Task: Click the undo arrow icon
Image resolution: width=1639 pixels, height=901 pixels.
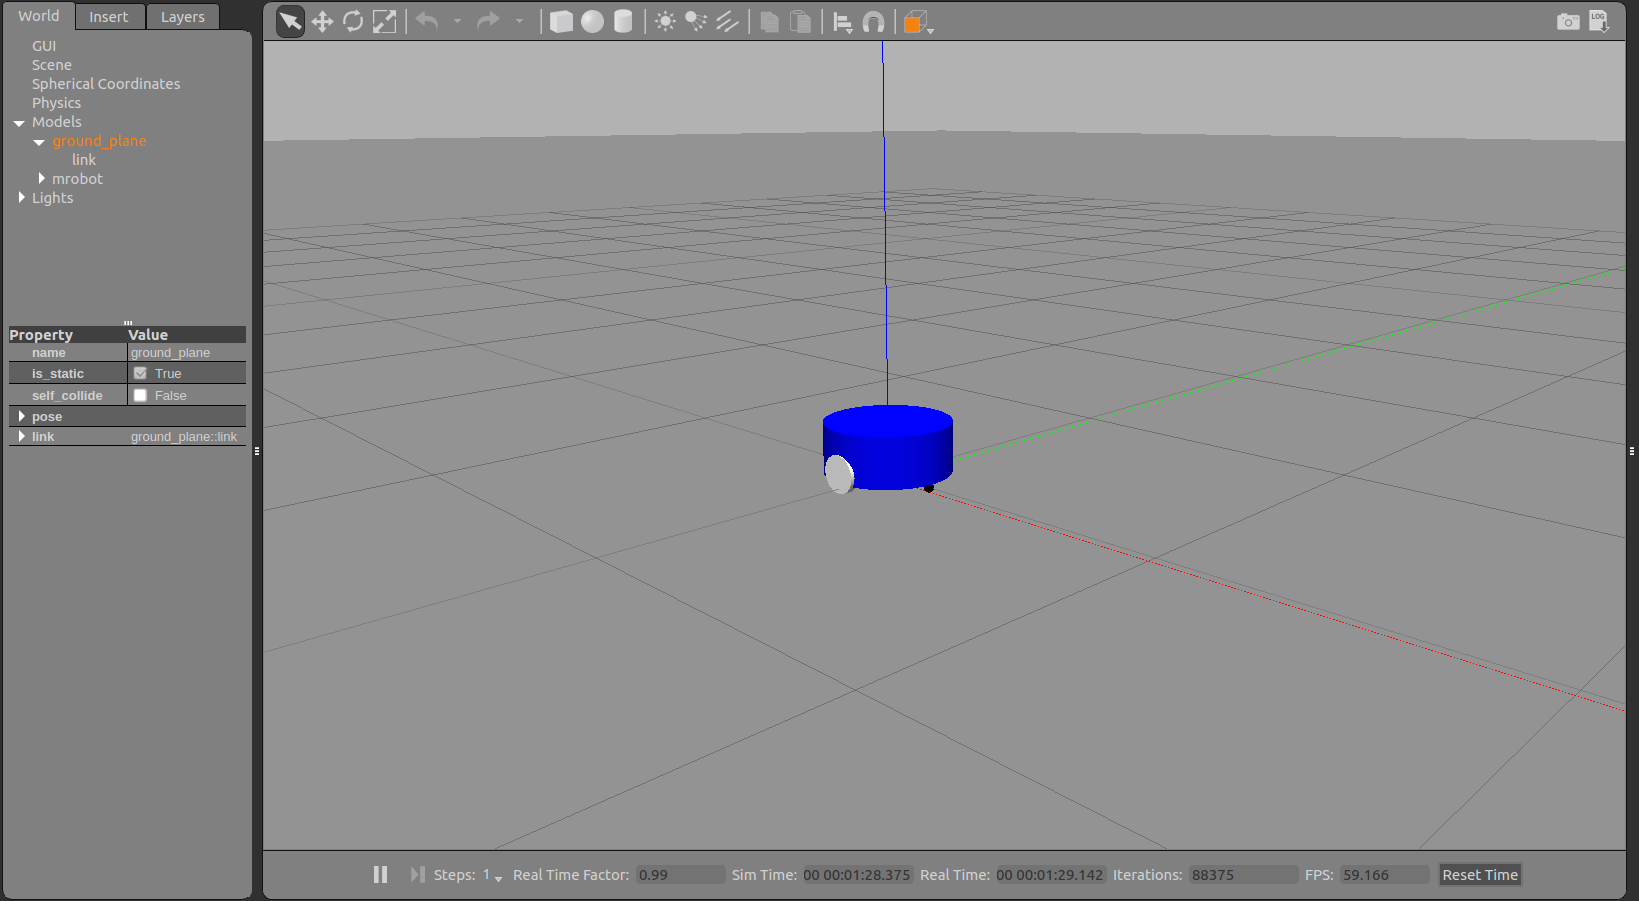Action: (428, 21)
